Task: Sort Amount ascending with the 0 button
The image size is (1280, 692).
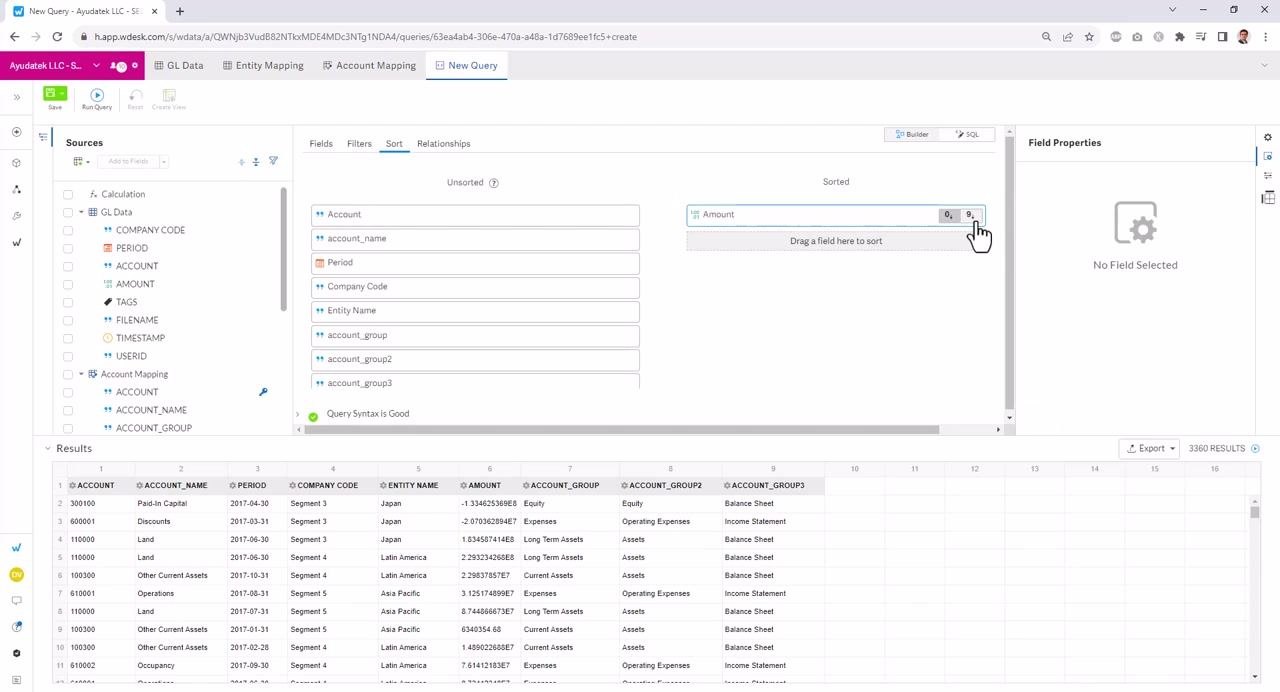Action: [948, 215]
